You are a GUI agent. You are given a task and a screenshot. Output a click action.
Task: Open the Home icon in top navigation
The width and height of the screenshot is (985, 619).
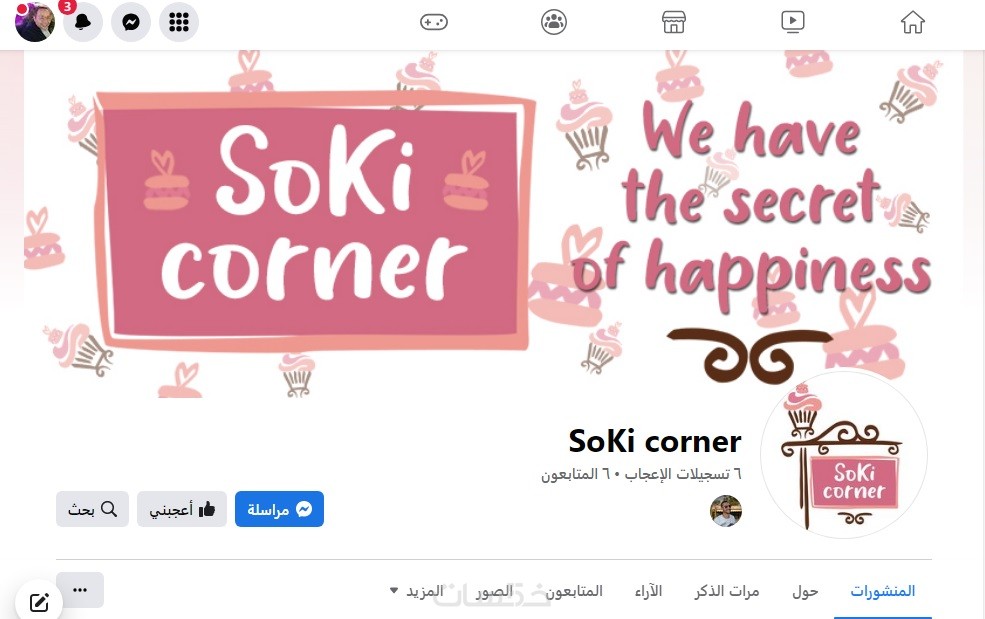click(x=912, y=22)
